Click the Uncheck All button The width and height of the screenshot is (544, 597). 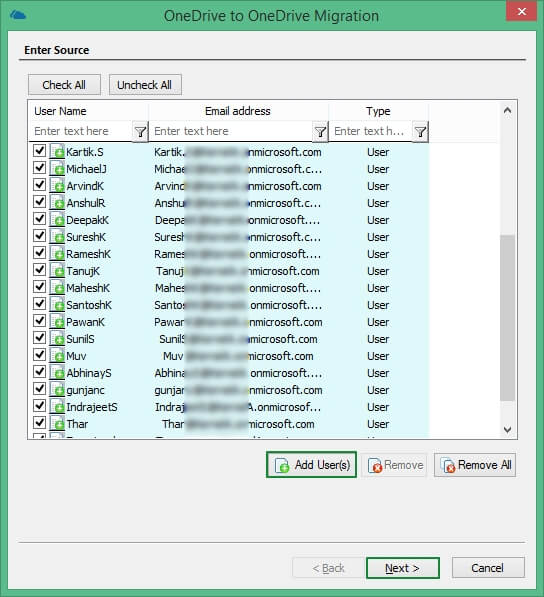(145, 85)
